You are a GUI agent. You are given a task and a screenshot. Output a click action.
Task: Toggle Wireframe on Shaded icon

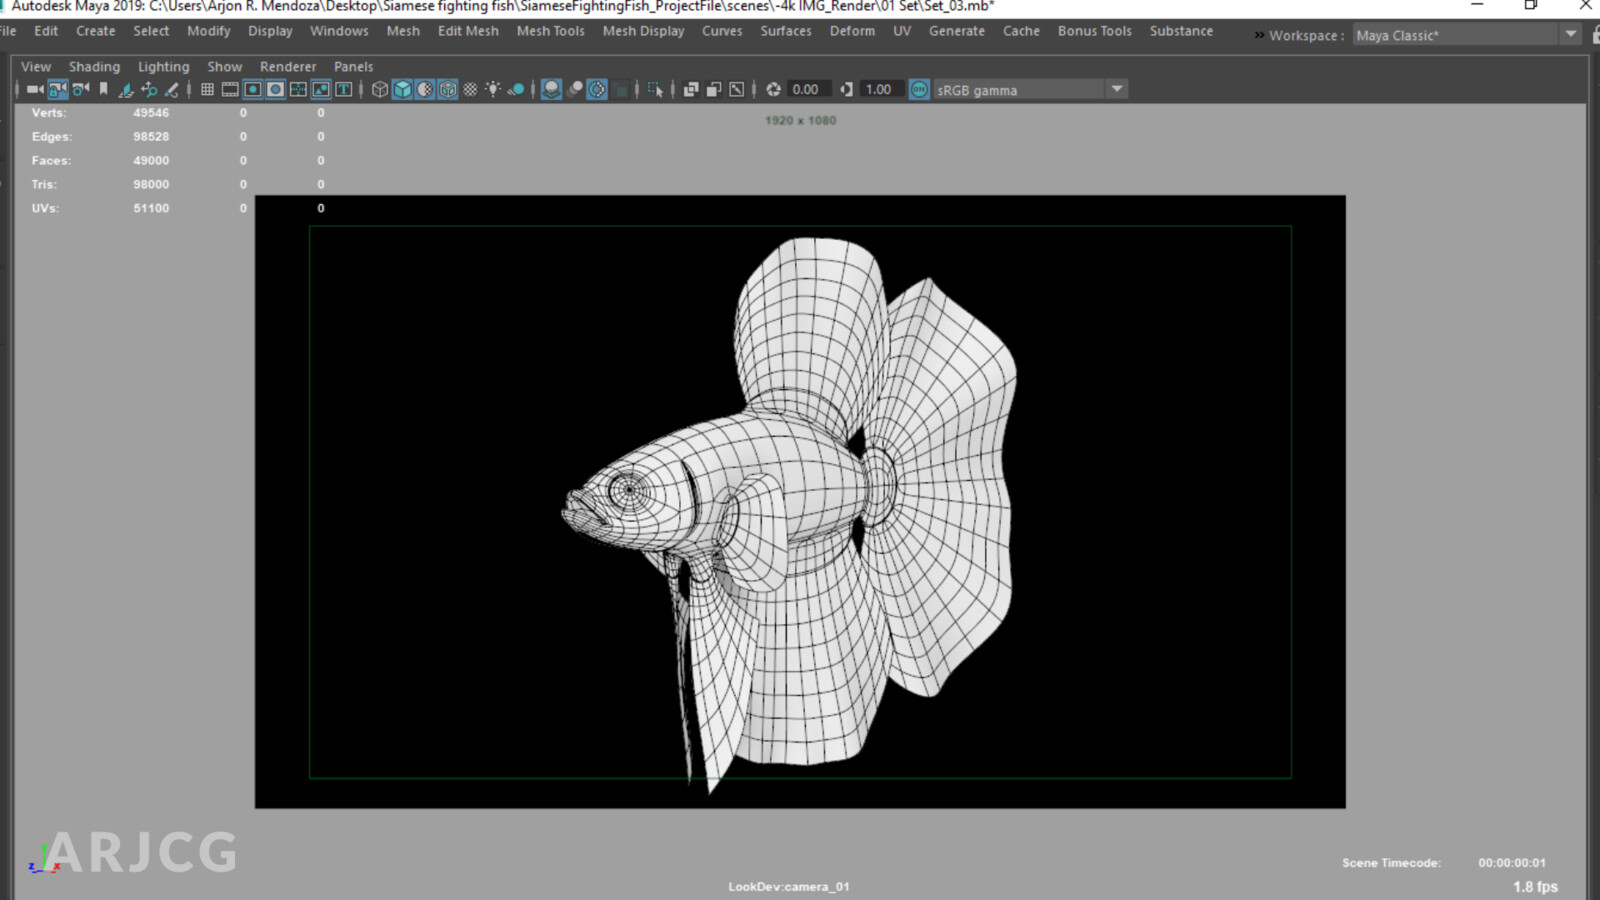448,89
